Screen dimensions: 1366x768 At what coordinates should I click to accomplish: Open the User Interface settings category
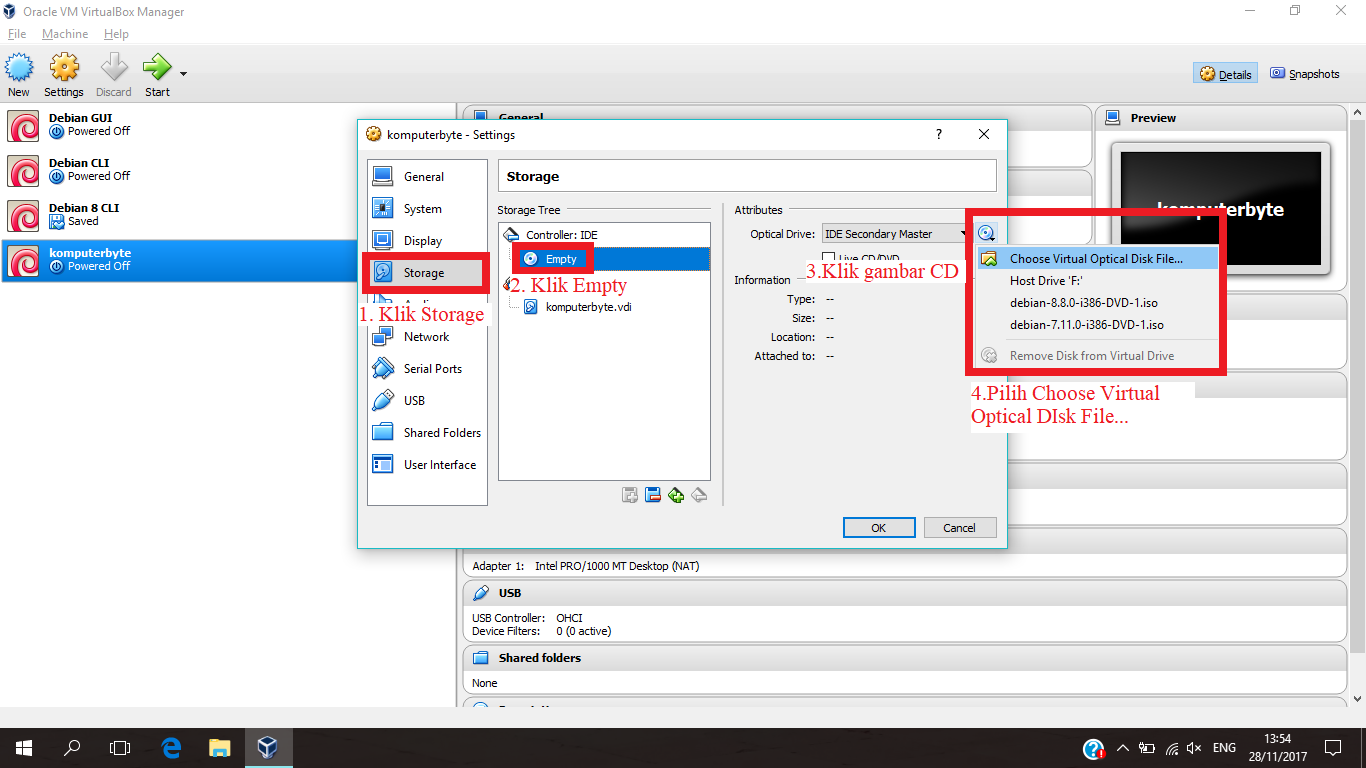[427, 465]
